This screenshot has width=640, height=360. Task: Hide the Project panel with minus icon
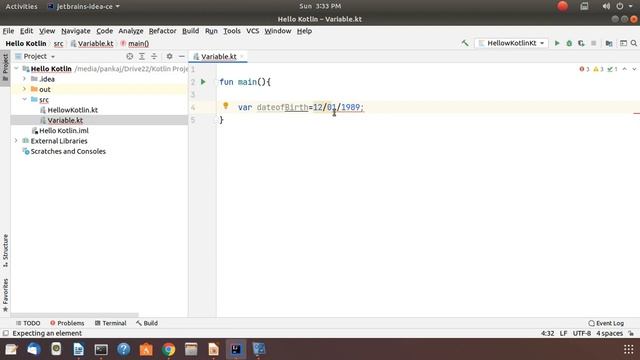click(x=182, y=56)
